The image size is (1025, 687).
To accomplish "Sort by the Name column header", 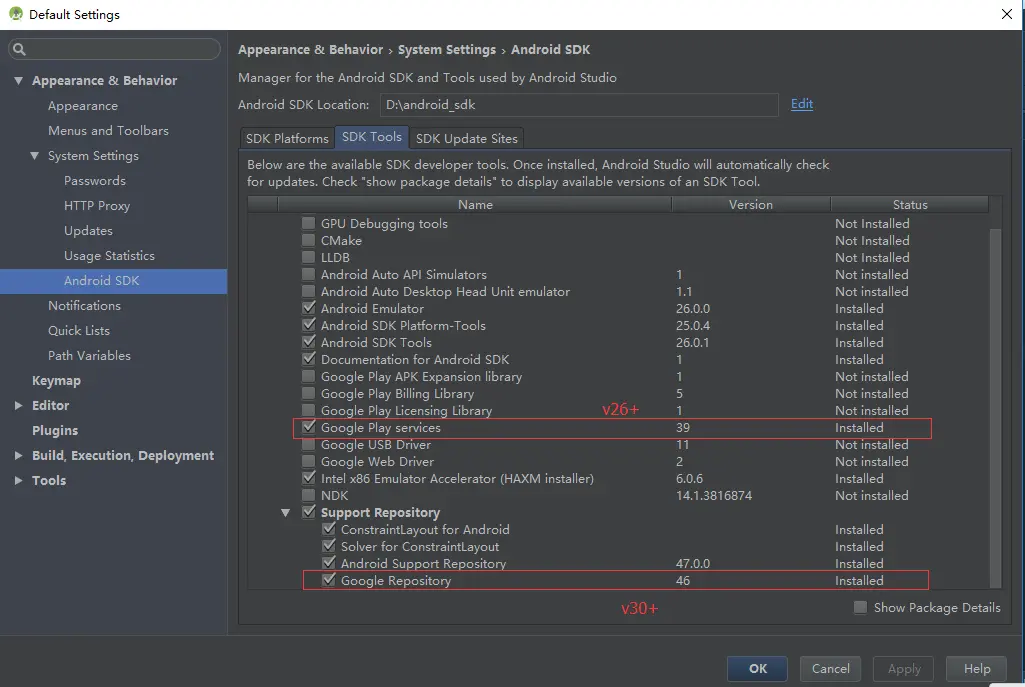I will (x=475, y=205).
